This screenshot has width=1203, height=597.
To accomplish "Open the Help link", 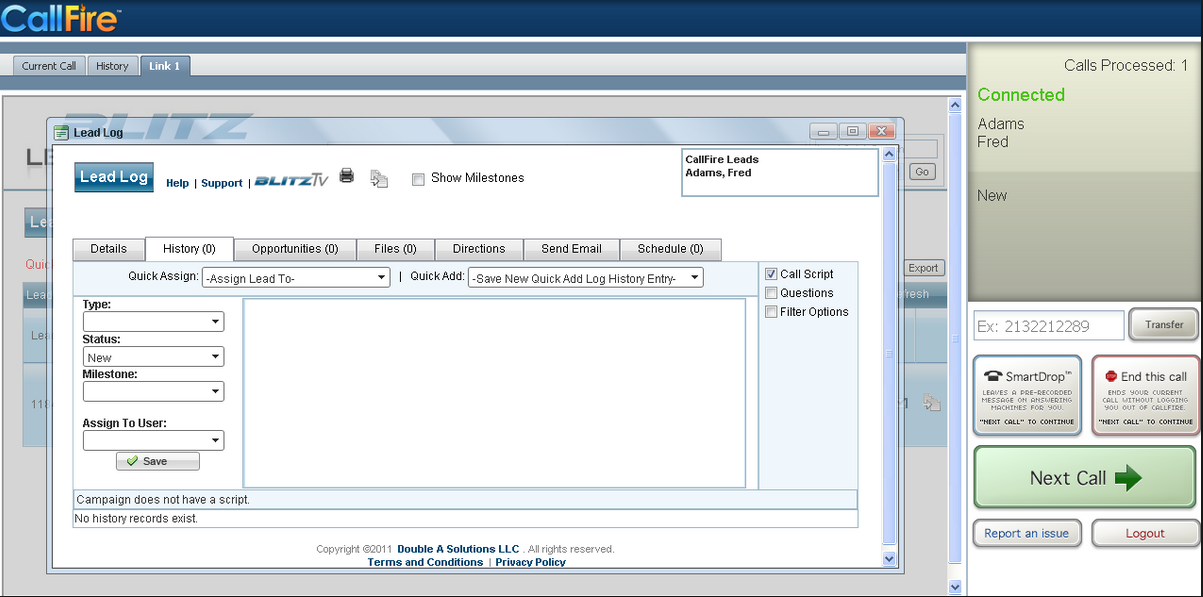I will pos(177,183).
